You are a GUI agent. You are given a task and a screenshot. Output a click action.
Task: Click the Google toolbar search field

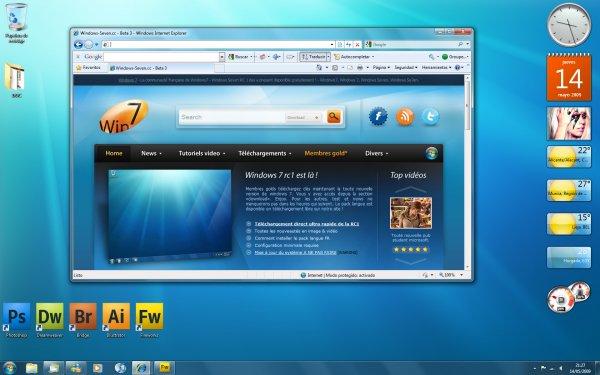pos(161,57)
